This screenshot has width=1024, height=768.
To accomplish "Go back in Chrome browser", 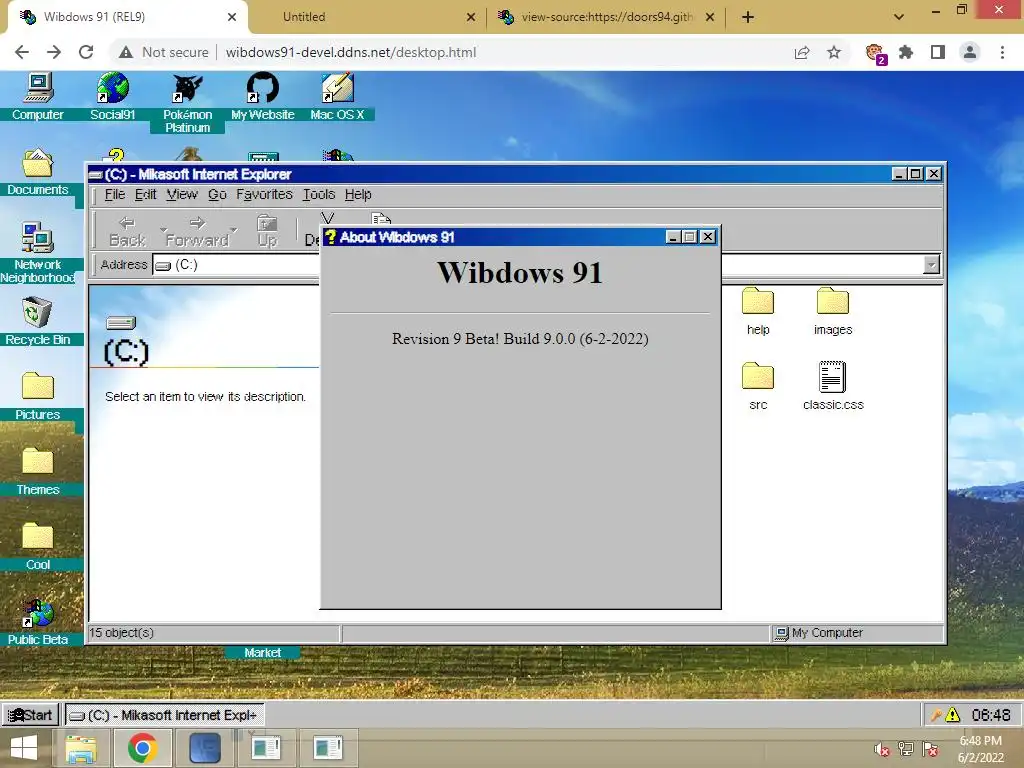I will point(22,52).
